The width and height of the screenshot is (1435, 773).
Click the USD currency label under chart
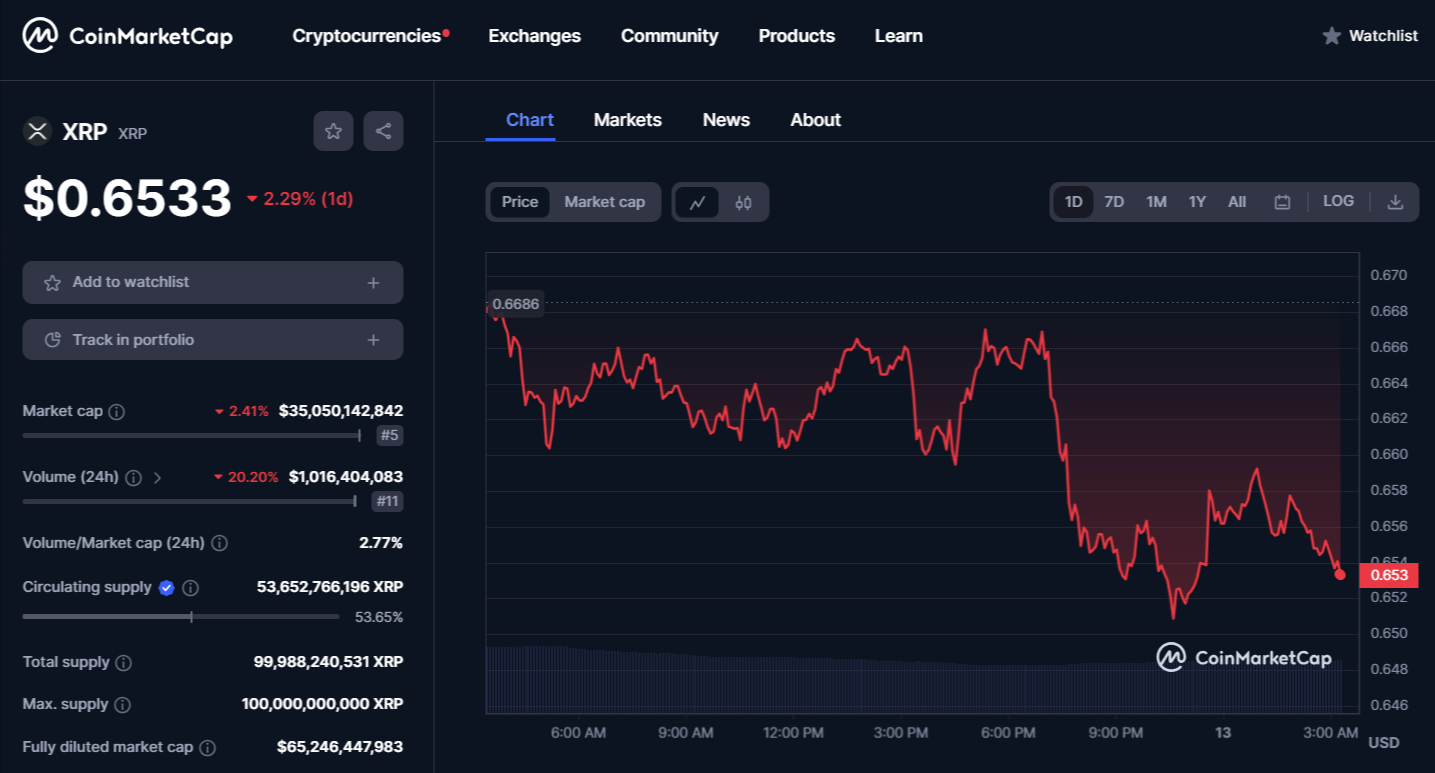pos(1383,743)
